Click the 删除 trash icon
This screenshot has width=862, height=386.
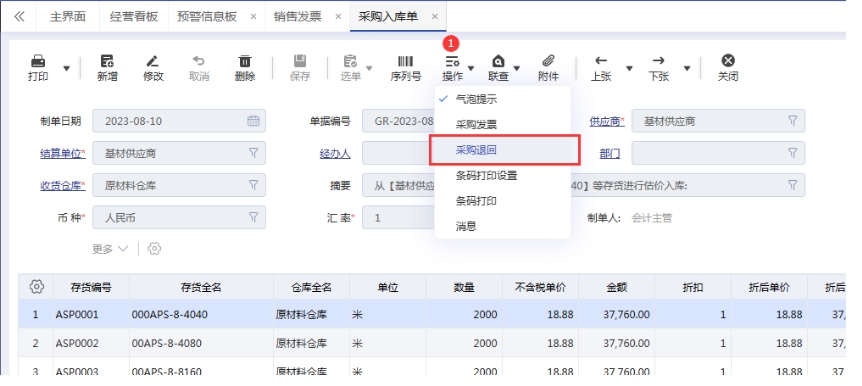(245, 61)
